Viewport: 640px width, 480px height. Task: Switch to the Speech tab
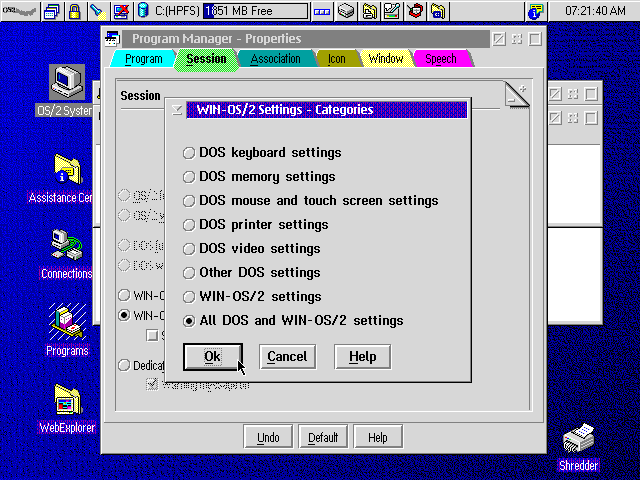(x=441, y=59)
